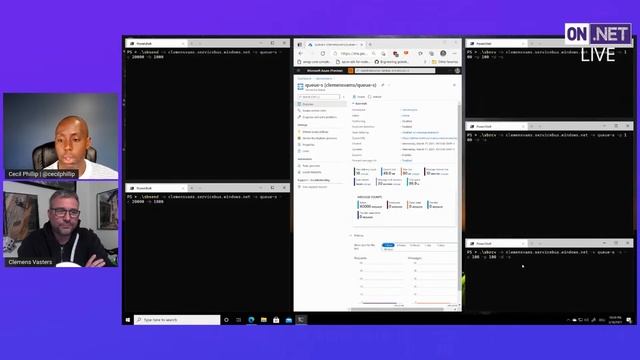Viewport: 640px width, 360px height.
Task: Open a new Edge browser tab
Action: (370, 44)
